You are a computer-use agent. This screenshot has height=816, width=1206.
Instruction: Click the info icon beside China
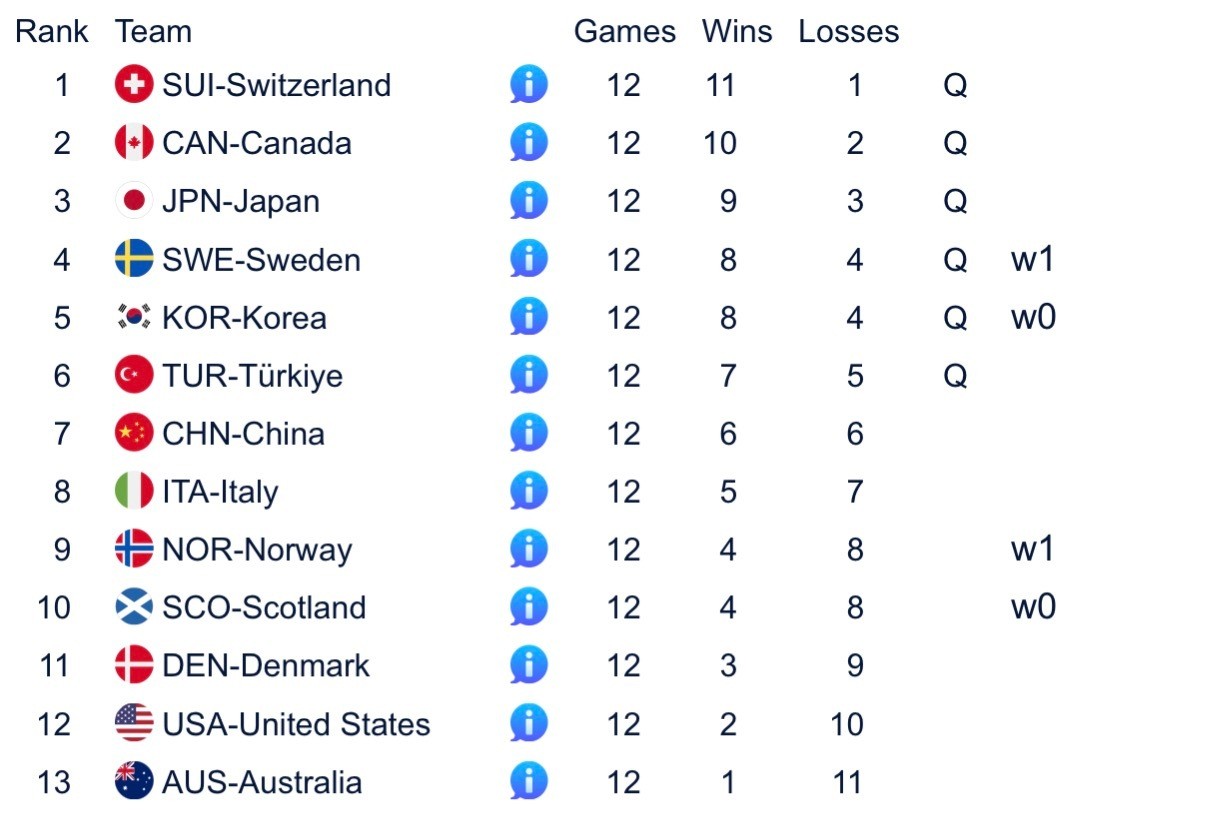(529, 433)
